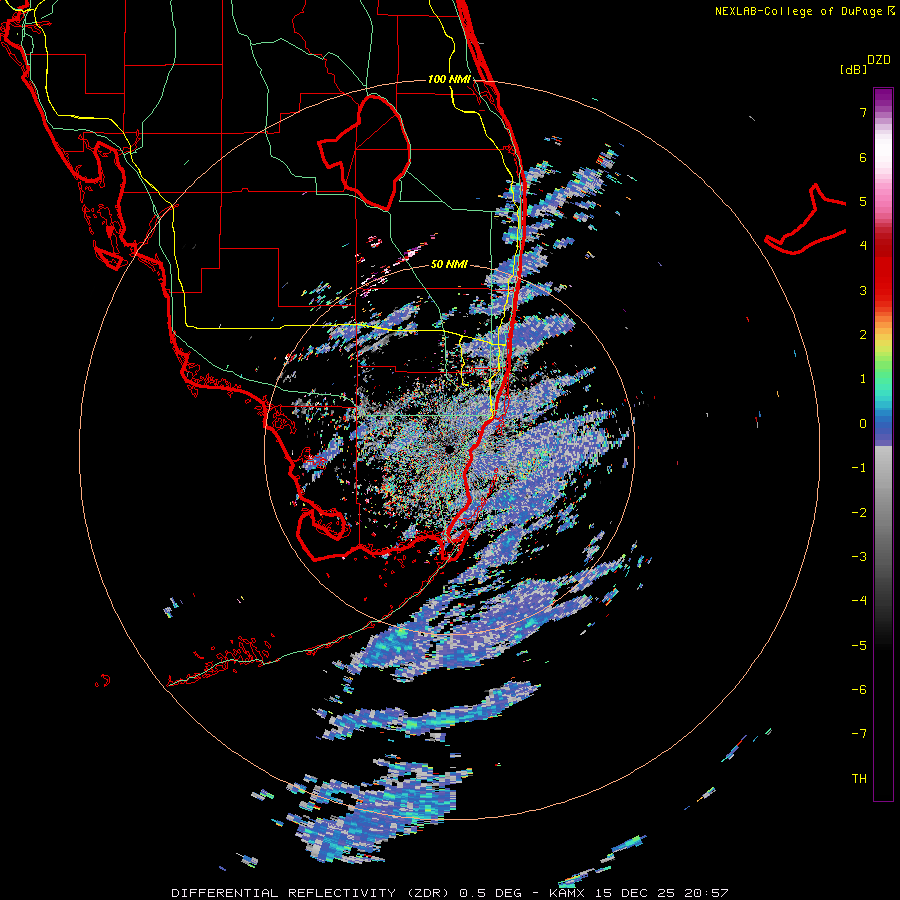Screen dimensions: 900x900
Task: Click the TH threshold label on the scale
Action: point(859,779)
